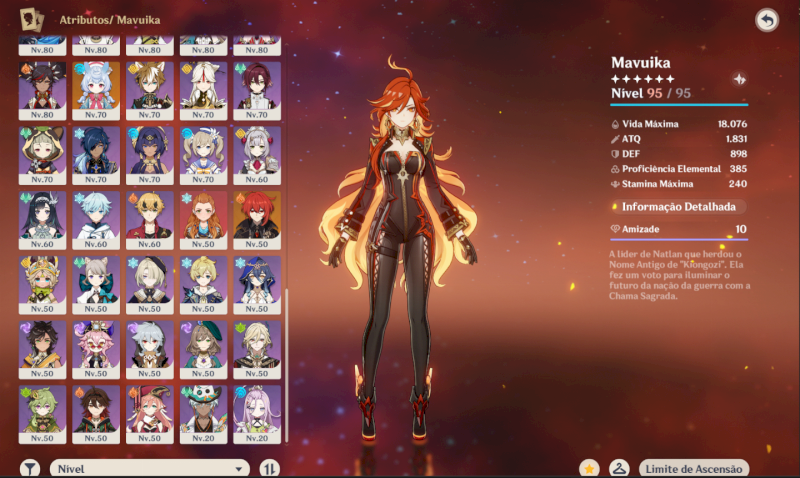Click the Amizade progress bar
Image resolution: width=800 pixels, height=478 pixels.
[x=679, y=239]
